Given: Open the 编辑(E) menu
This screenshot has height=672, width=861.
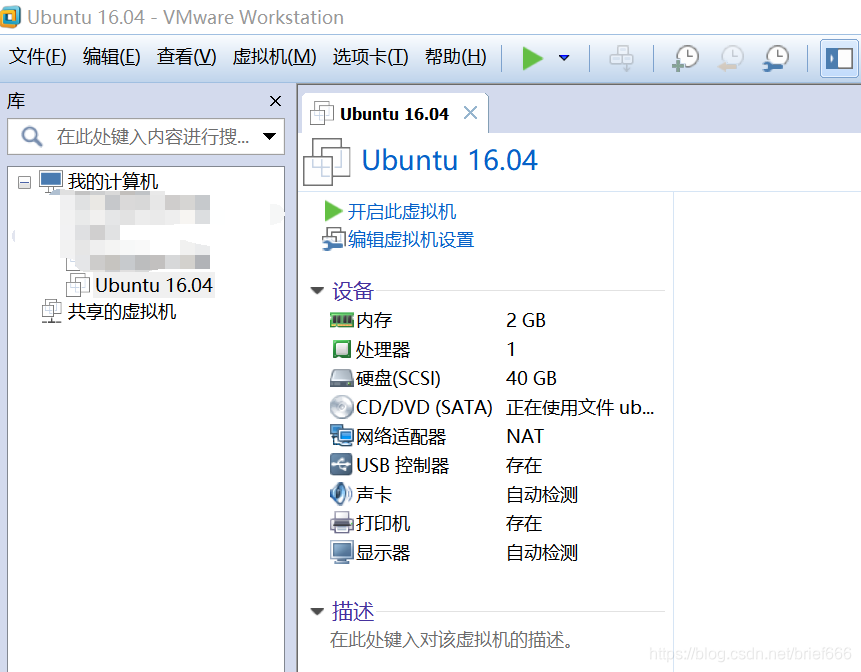Looking at the screenshot, I should (111, 57).
